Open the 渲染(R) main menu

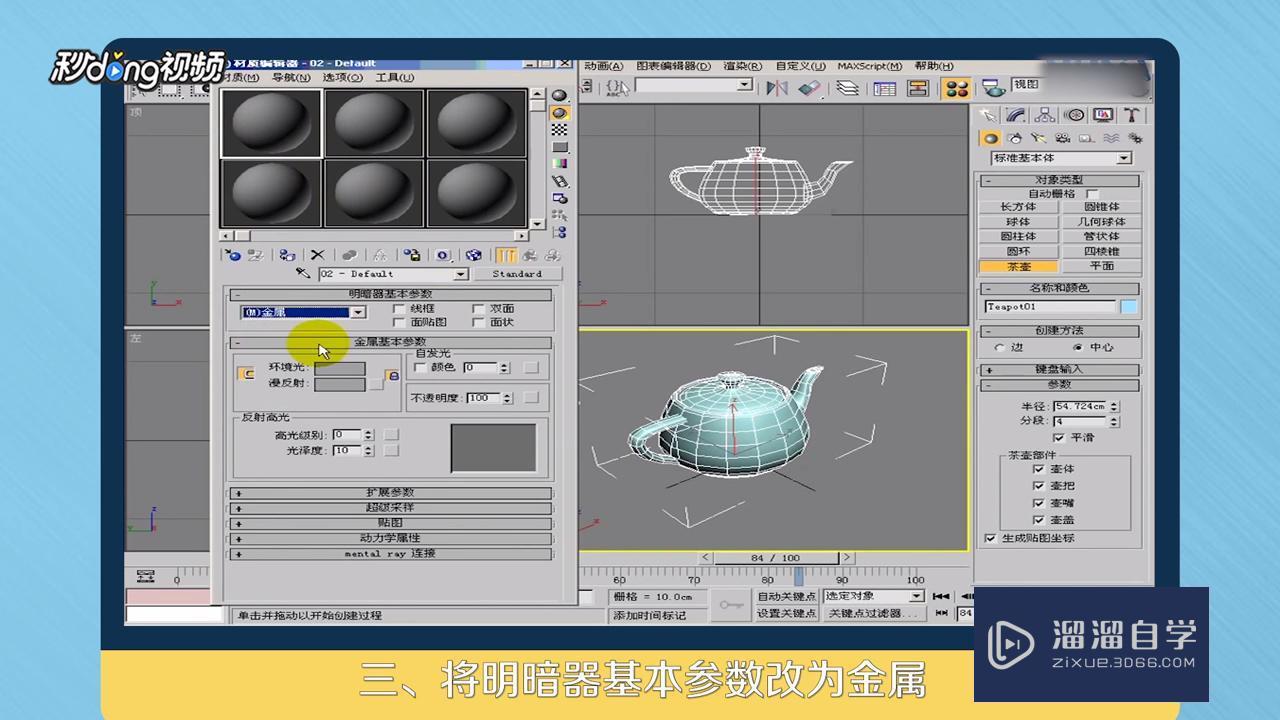pos(742,66)
